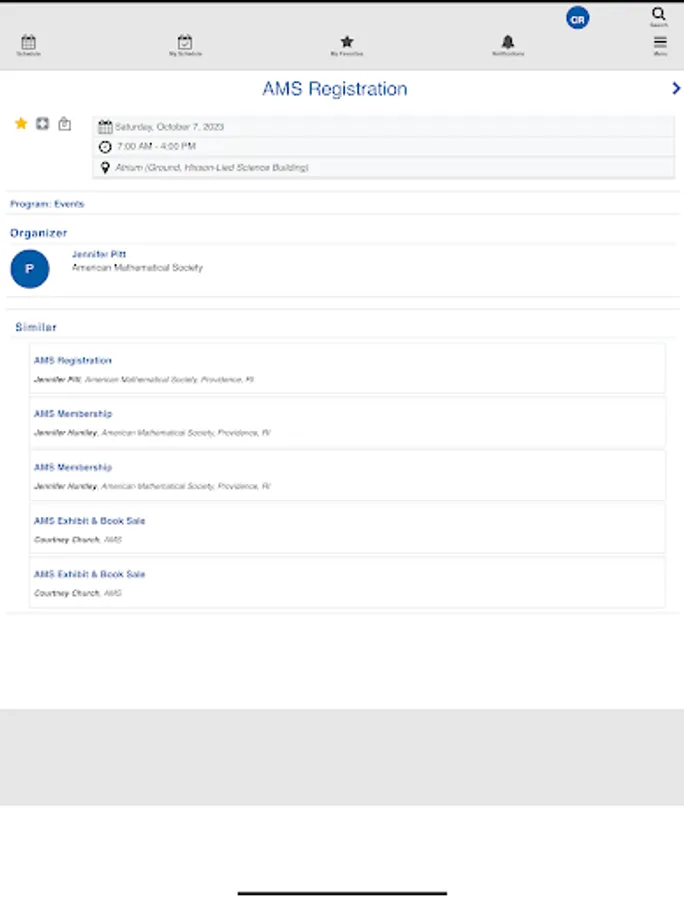Open the first AMS Membership similar item
Image resolution: width=684 pixels, height=900 pixels.
[x=348, y=422]
